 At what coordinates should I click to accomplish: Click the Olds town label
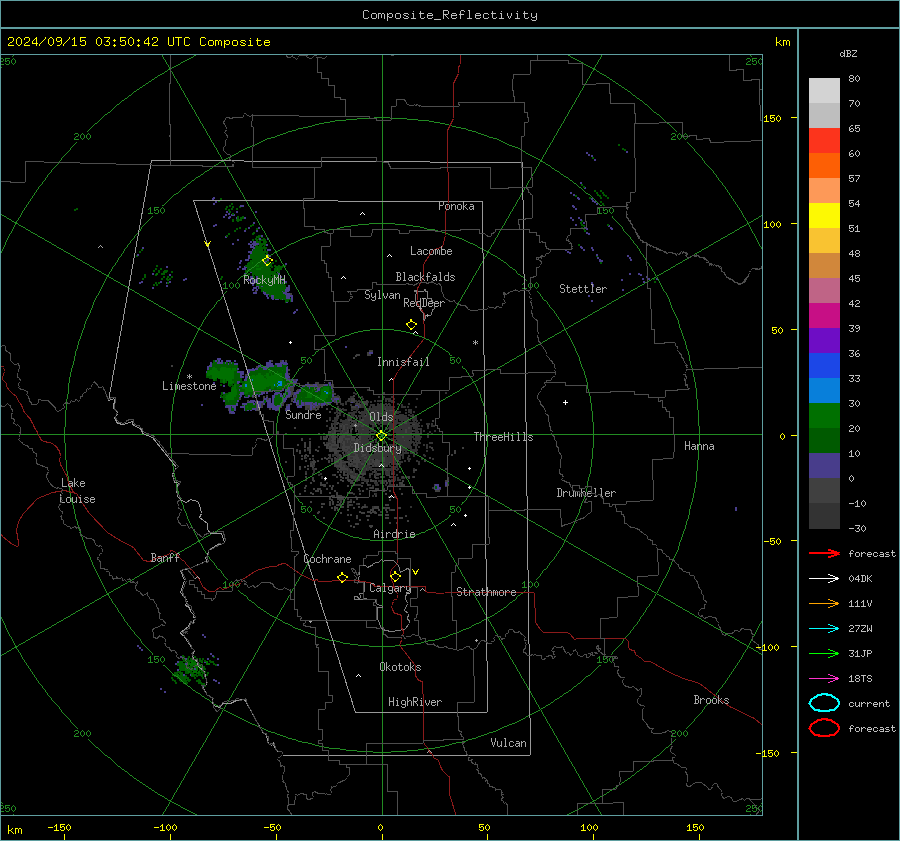pos(381,417)
